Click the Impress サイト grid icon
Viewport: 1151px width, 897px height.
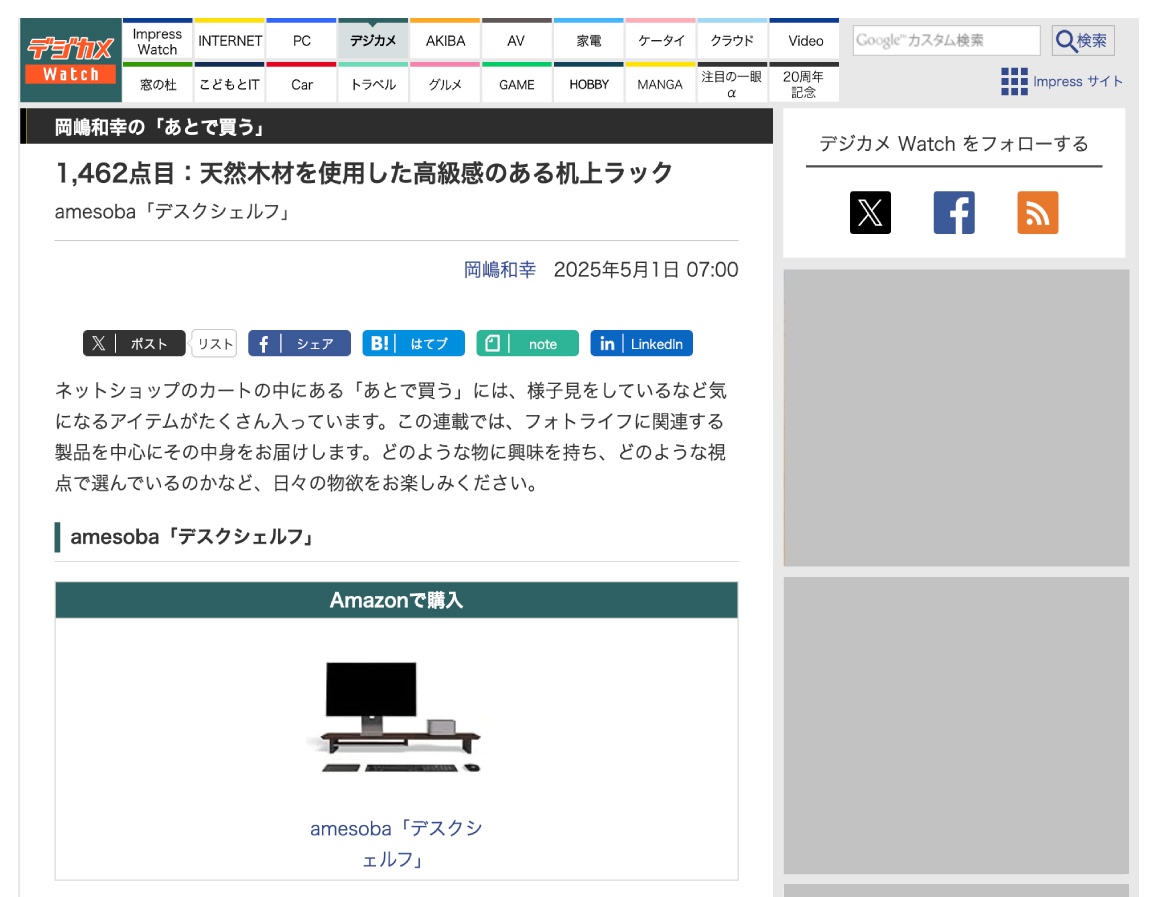click(x=1014, y=81)
